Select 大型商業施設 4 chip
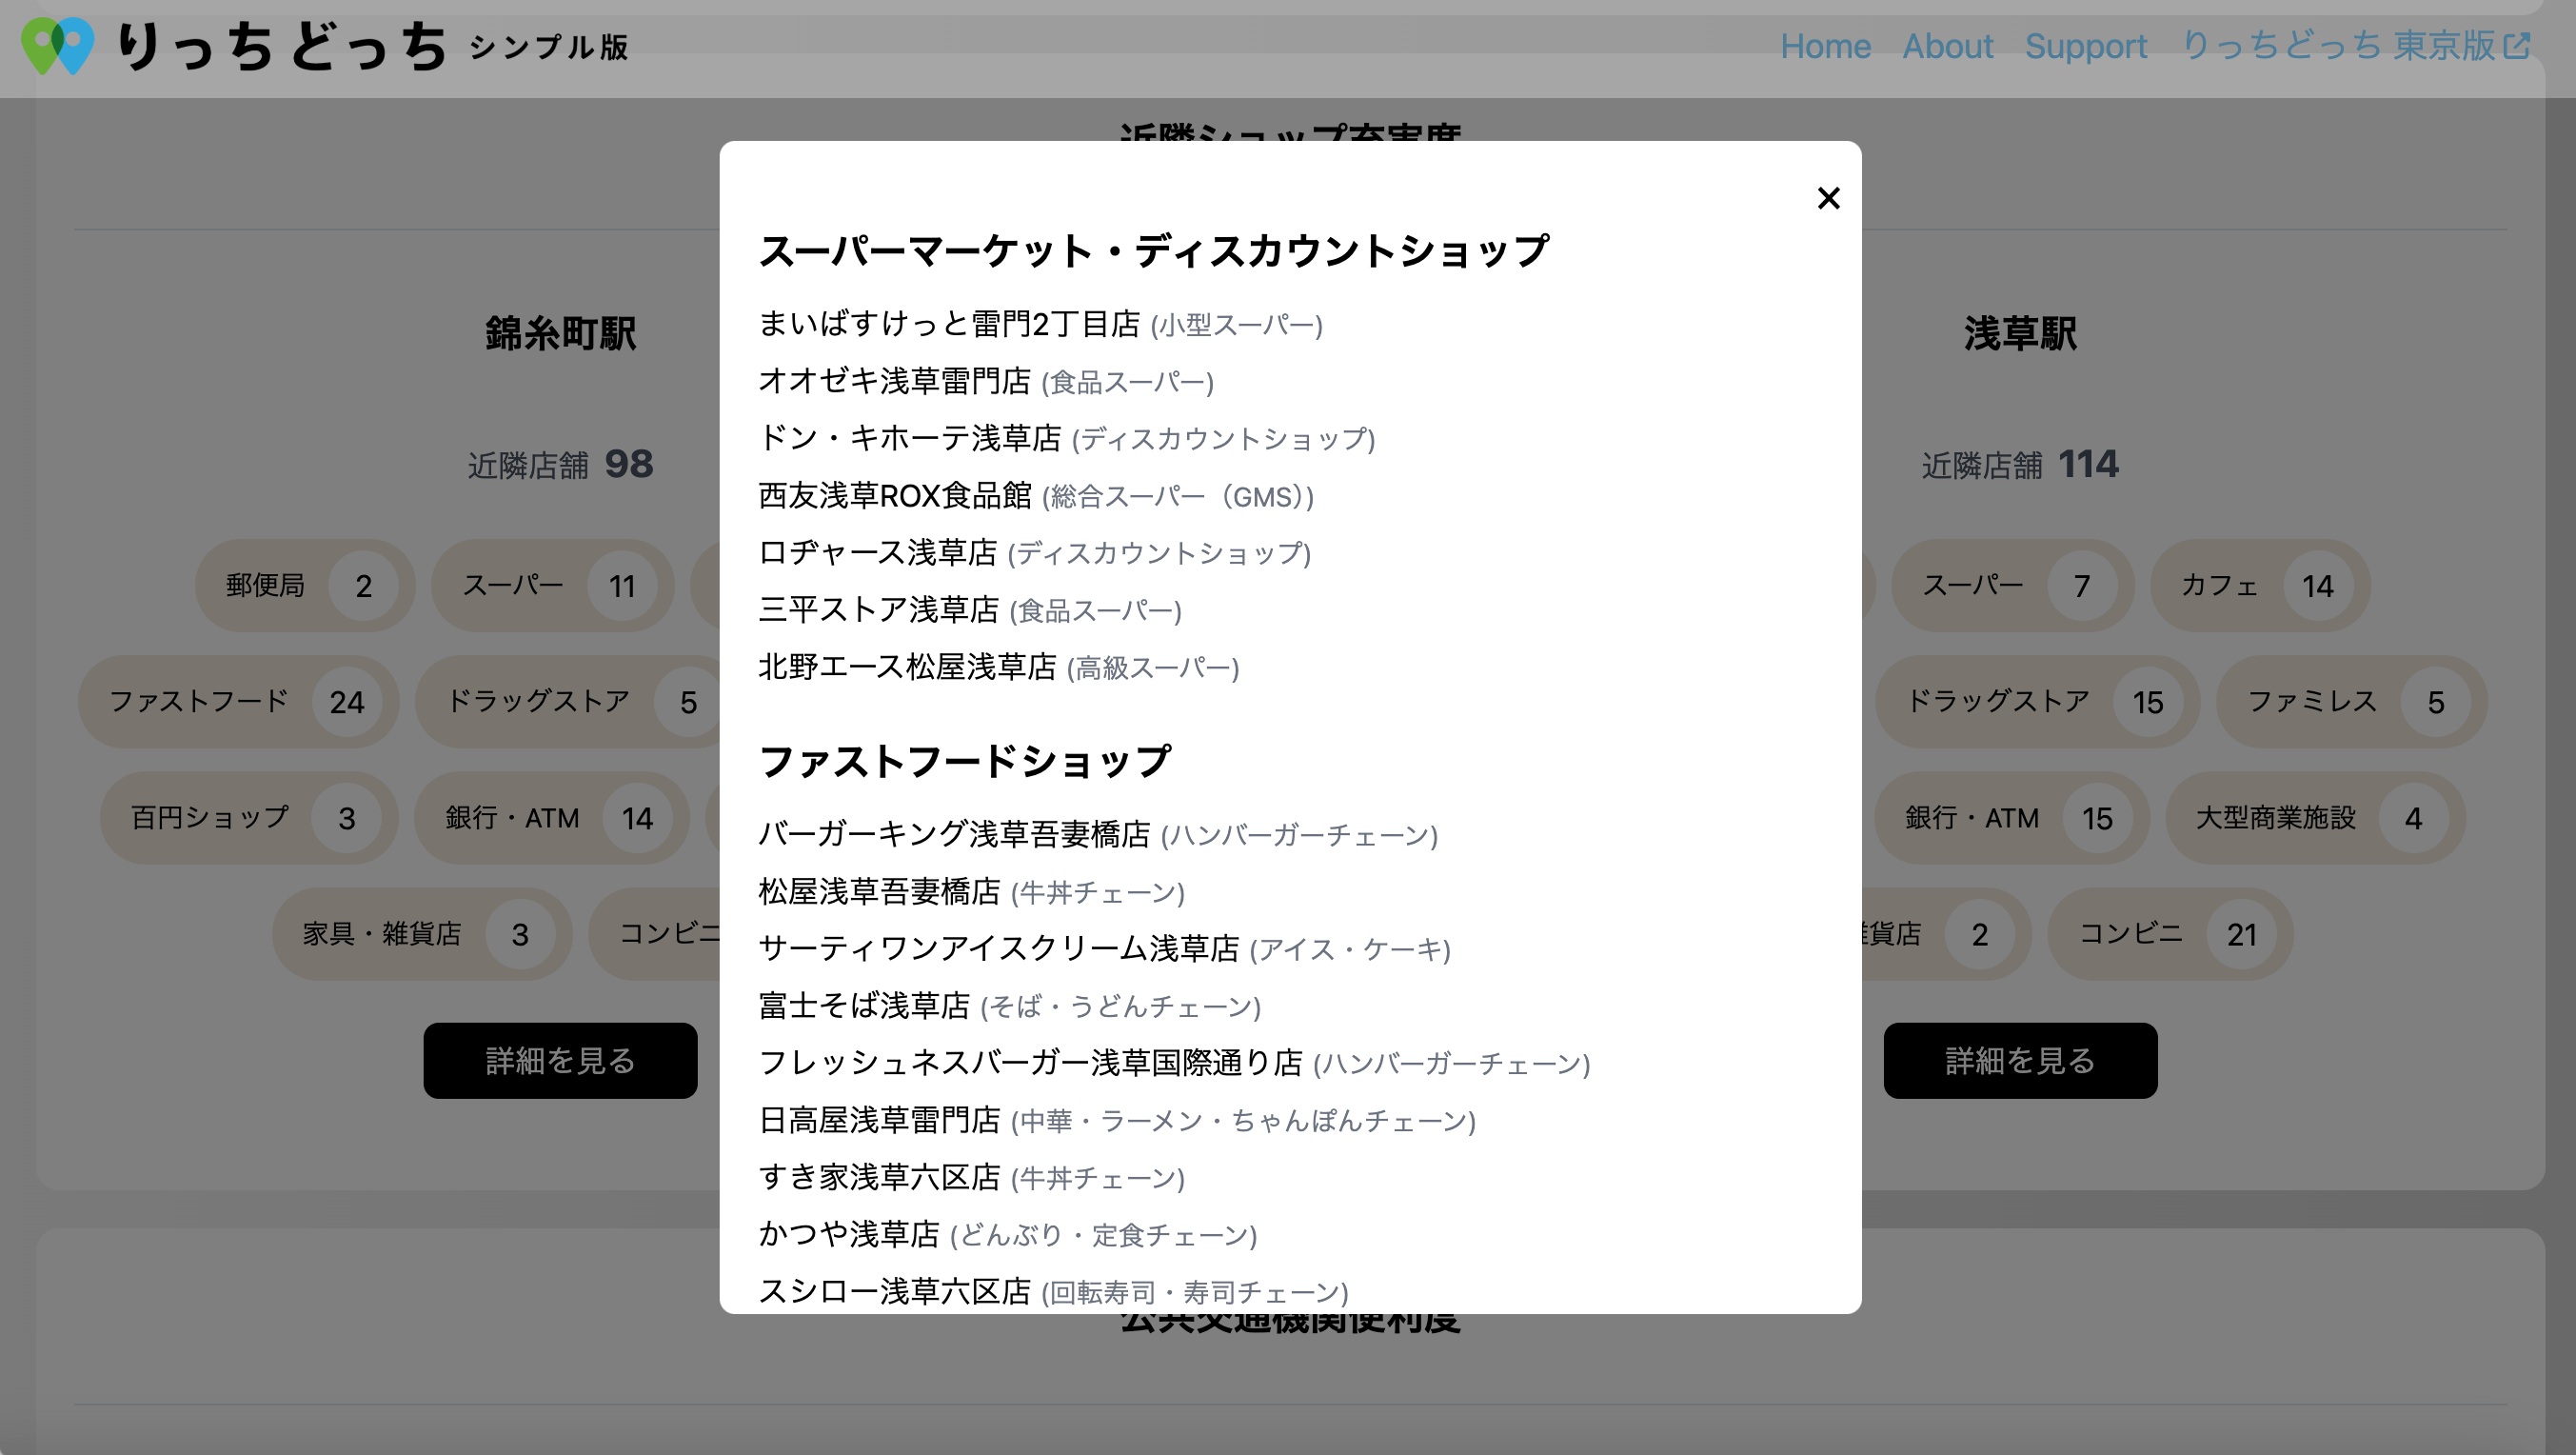The width and height of the screenshot is (2576, 1455). click(2314, 817)
